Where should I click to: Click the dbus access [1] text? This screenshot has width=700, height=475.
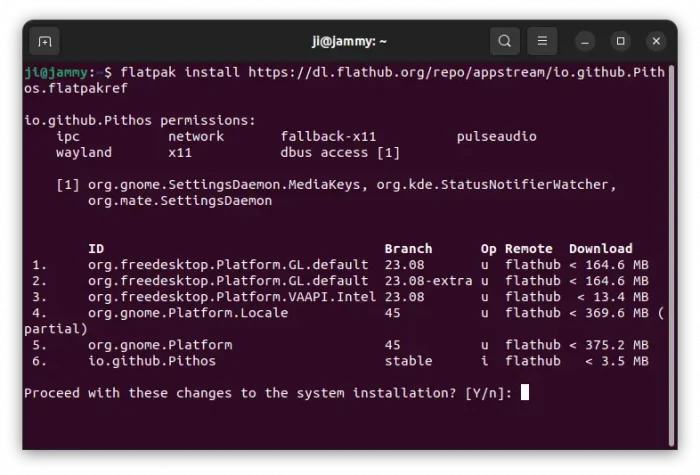click(x=340, y=152)
